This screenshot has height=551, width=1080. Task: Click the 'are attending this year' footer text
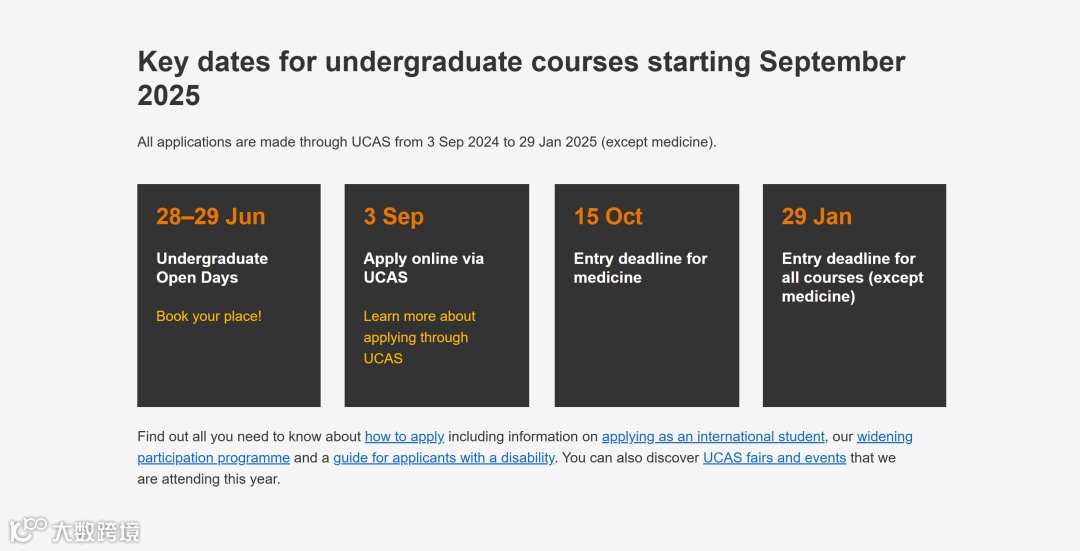(209, 479)
